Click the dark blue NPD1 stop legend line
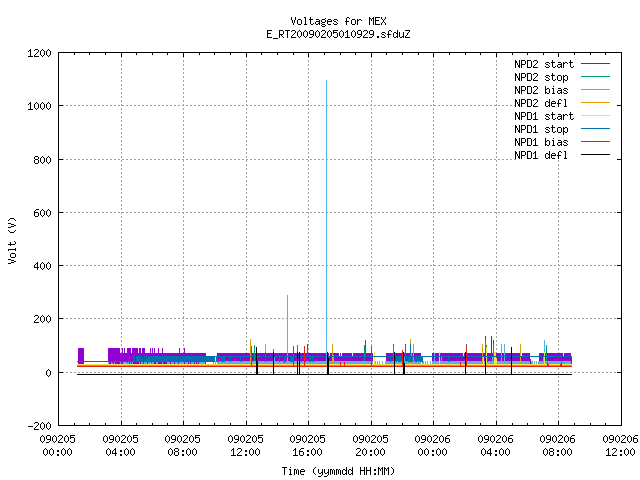Screen dimensions: 640x480 point(595,129)
